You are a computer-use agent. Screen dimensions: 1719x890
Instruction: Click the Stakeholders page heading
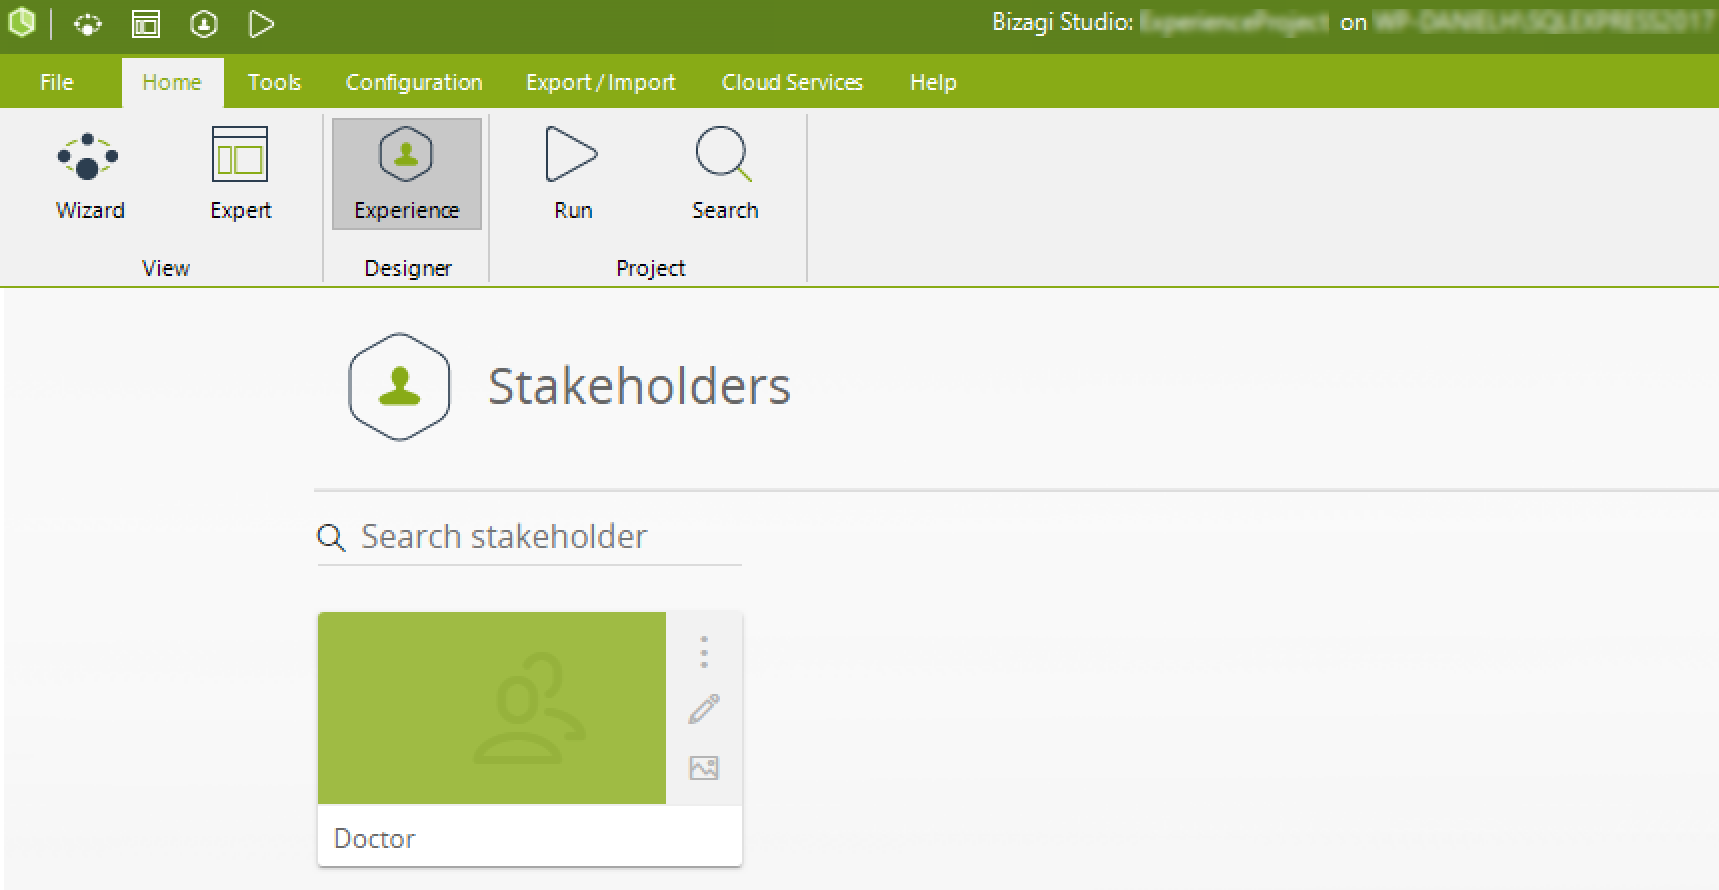[639, 386]
